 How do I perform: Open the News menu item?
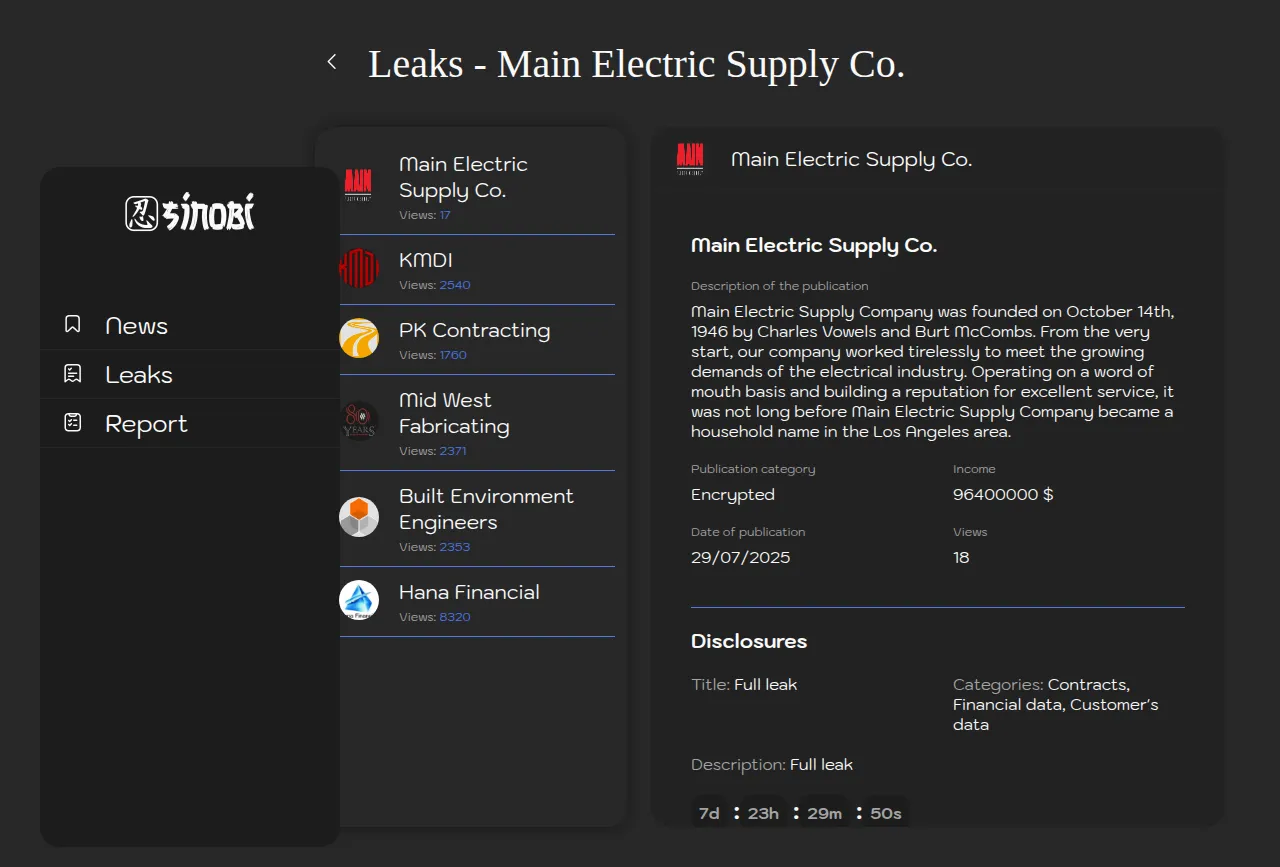tap(137, 326)
